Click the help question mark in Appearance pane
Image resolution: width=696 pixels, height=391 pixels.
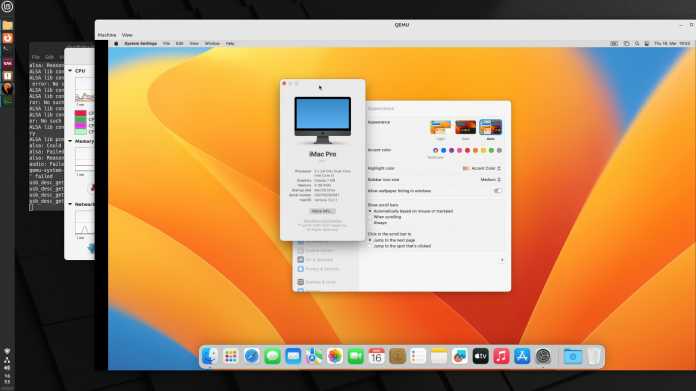[502, 260]
